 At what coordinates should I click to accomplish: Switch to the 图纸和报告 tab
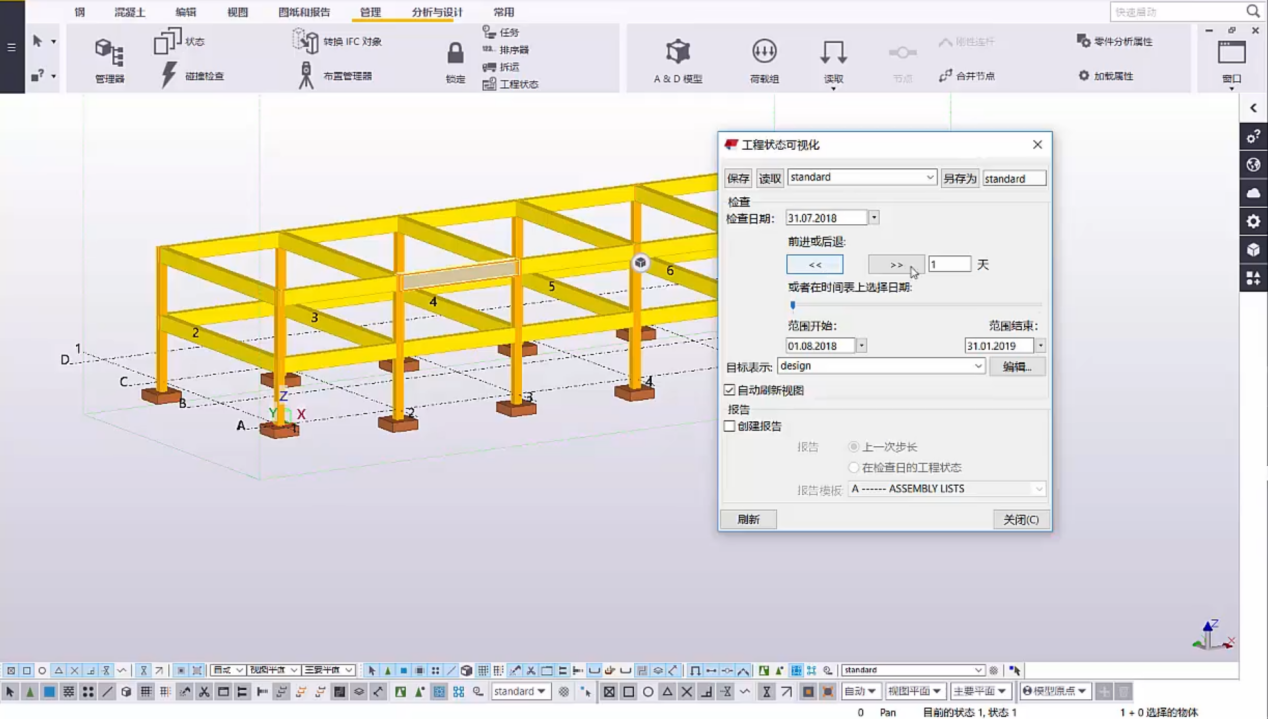(x=304, y=12)
